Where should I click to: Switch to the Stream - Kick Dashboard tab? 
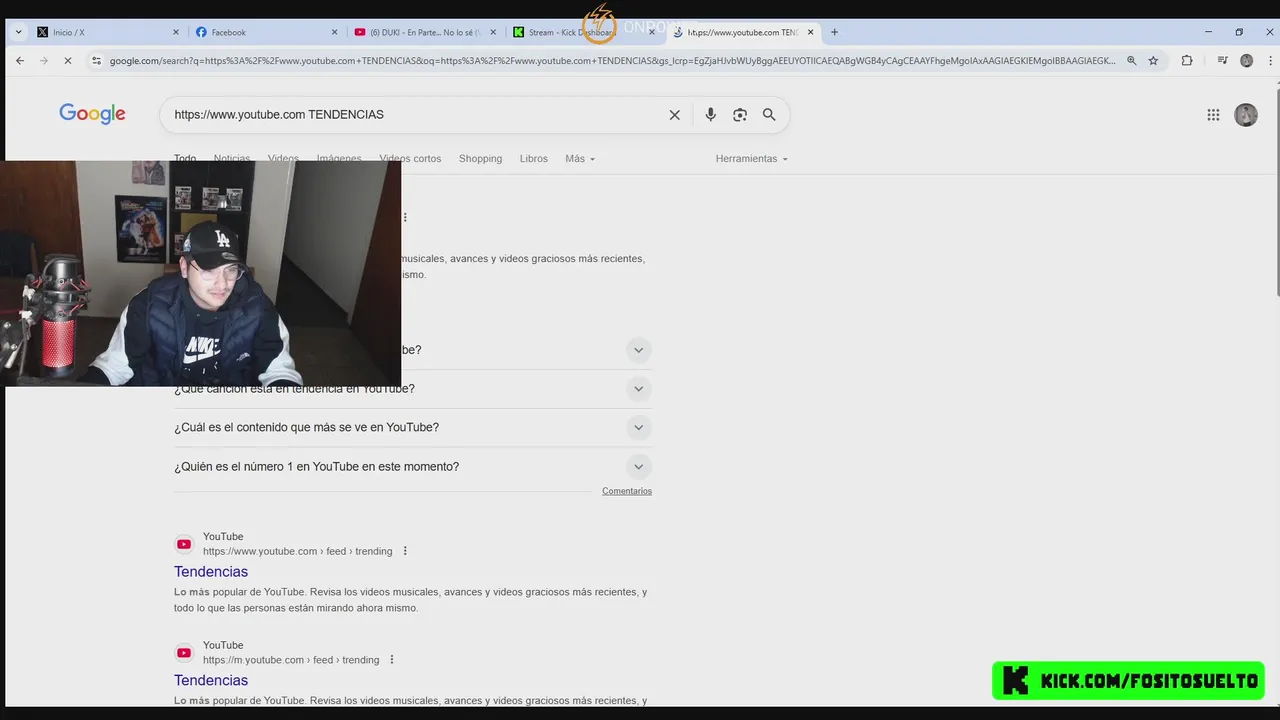(x=584, y=32)
